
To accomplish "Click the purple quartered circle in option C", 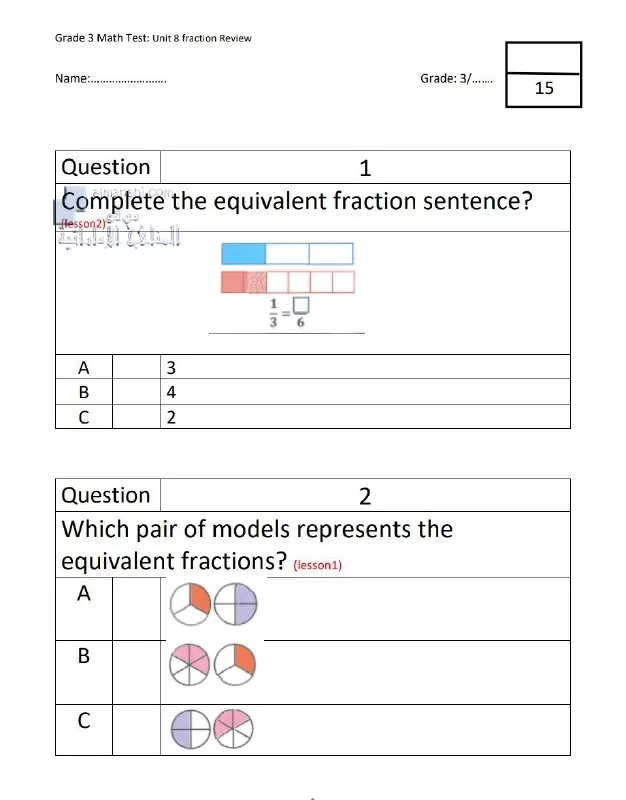I will pos(191,729).
